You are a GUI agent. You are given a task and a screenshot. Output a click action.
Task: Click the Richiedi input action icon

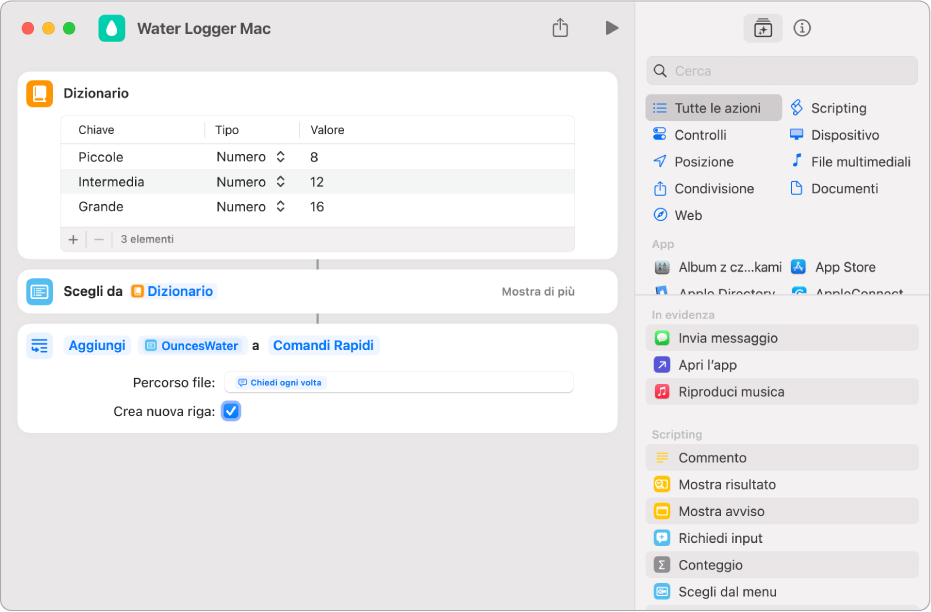[662, 538]
